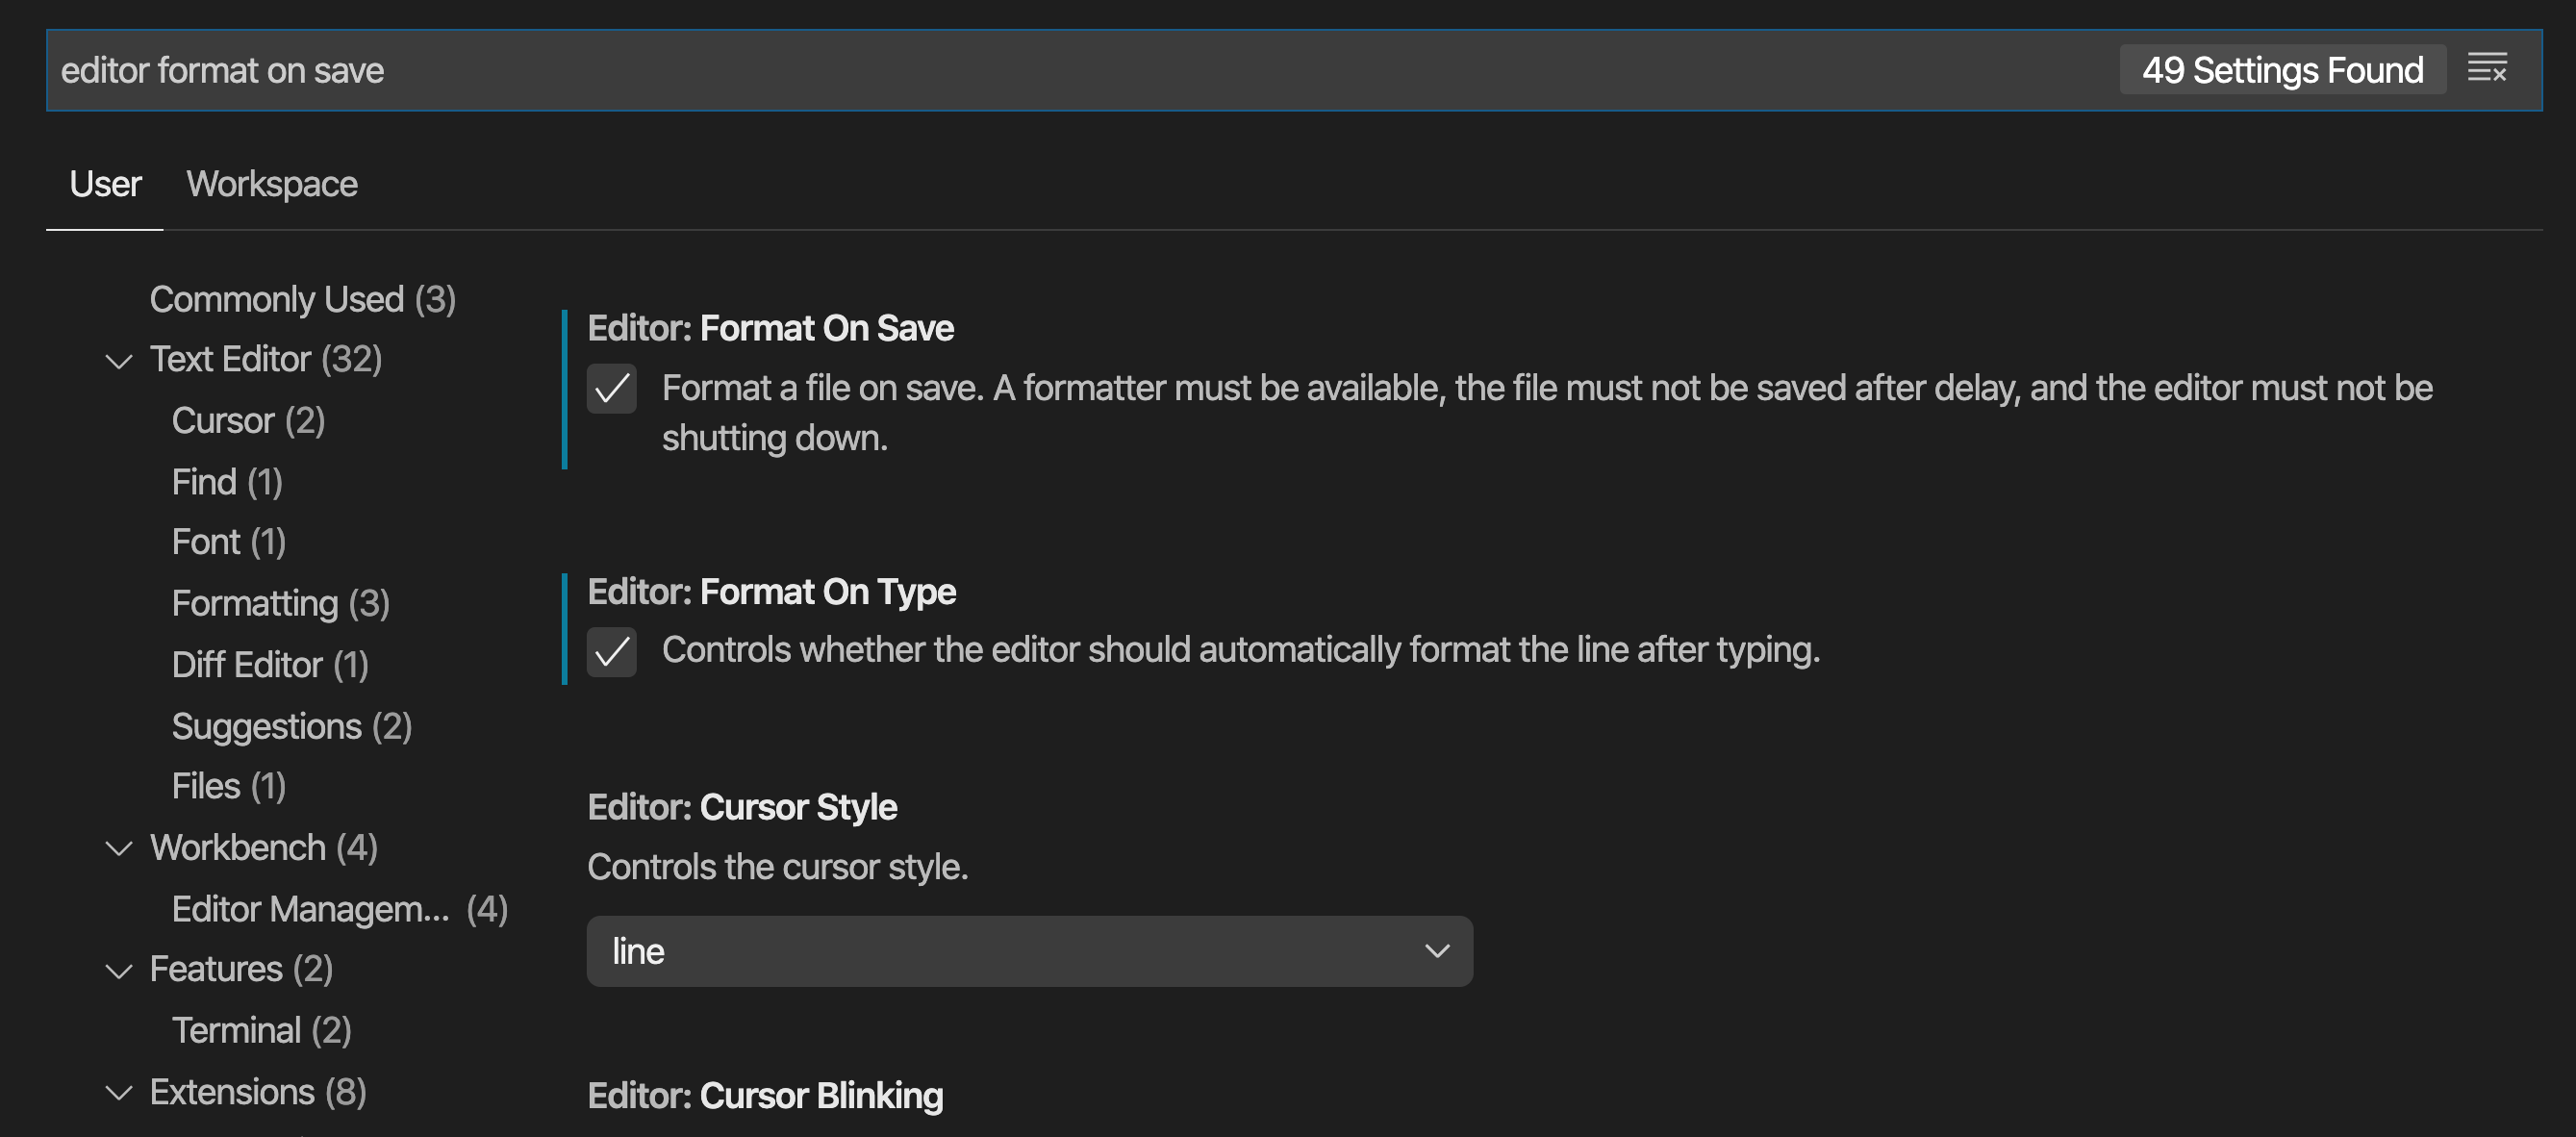Uncheck the Format On Type checkbox
The height and width of the screenshot is (1137, 2576).
pyautogui.click(x=612, y=652)
